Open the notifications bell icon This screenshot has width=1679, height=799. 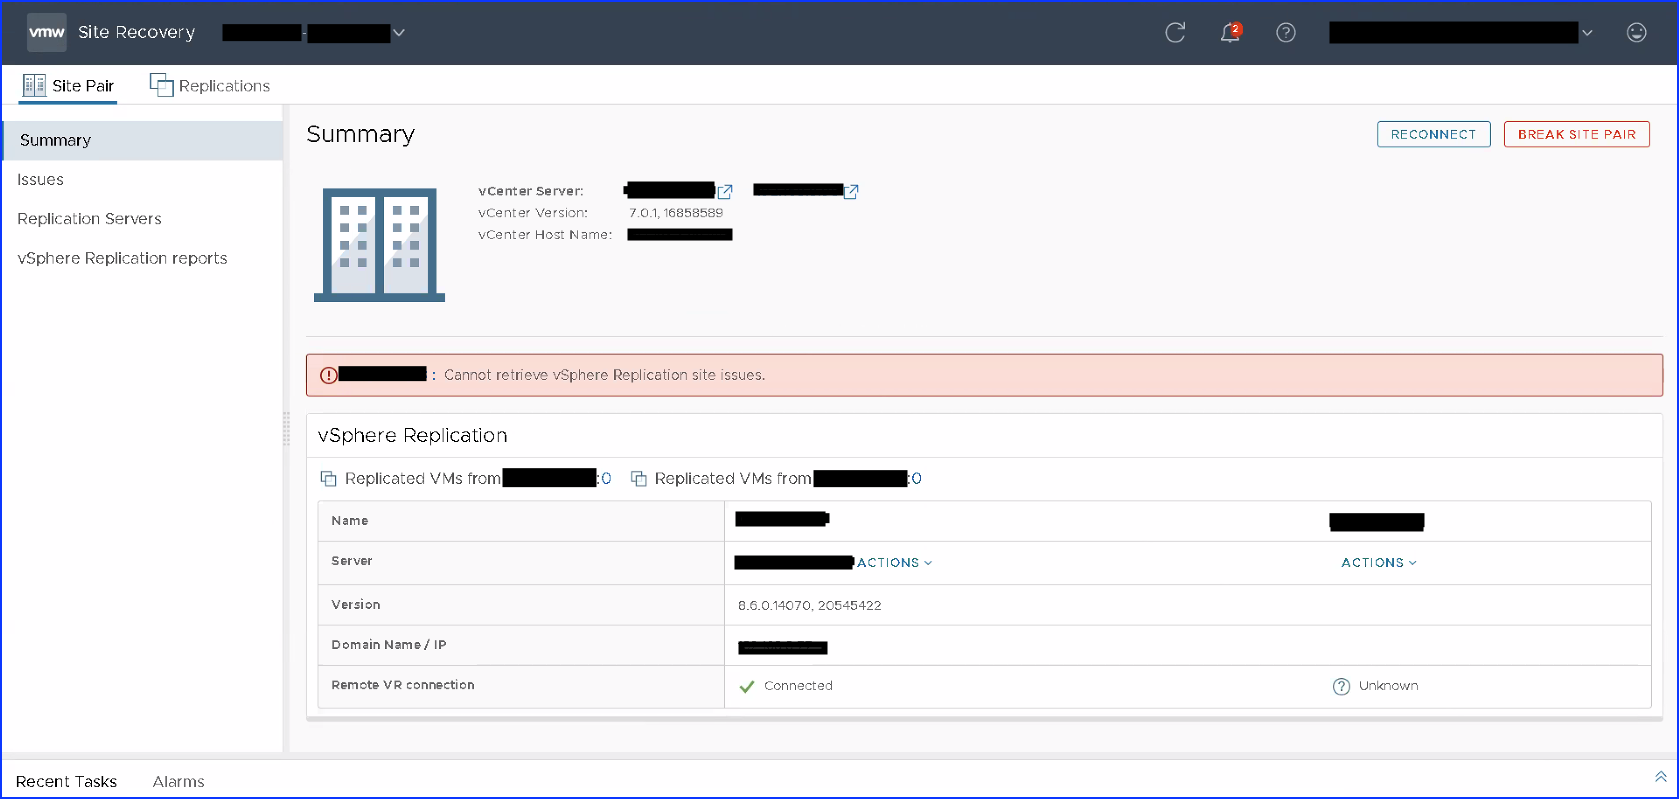pos(1230,33)
